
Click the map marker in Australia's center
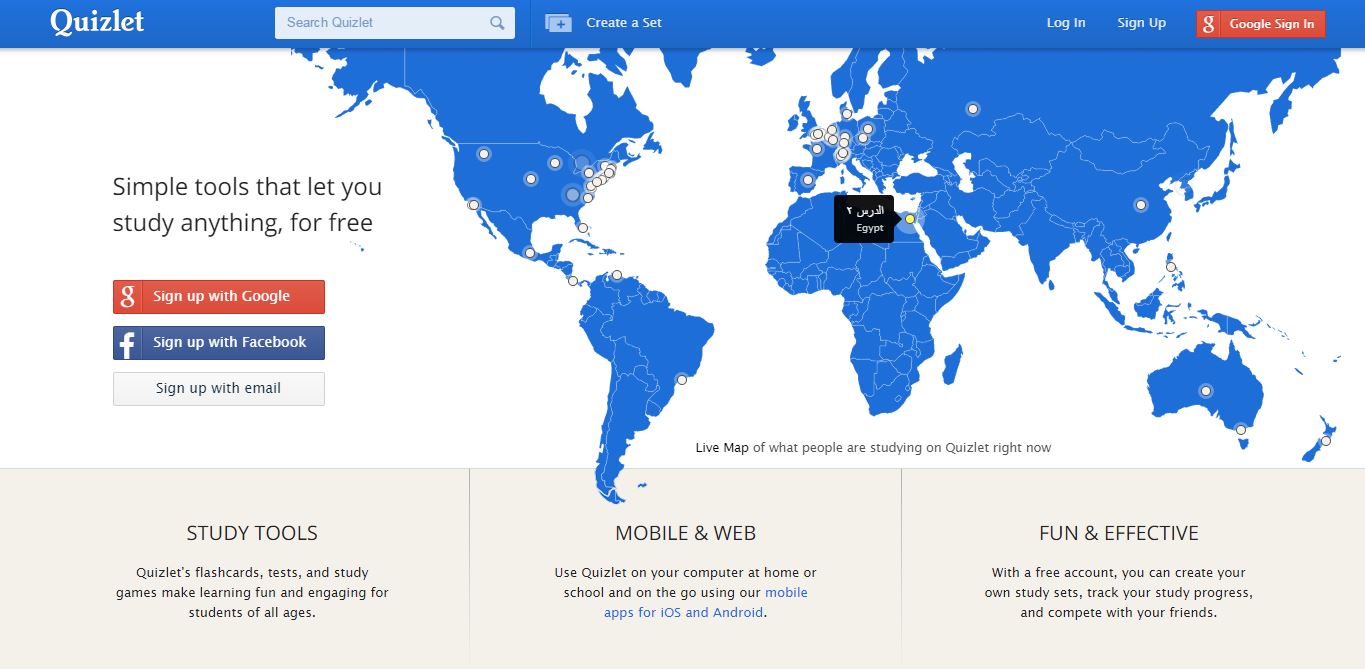click(x=1206, y=391)
